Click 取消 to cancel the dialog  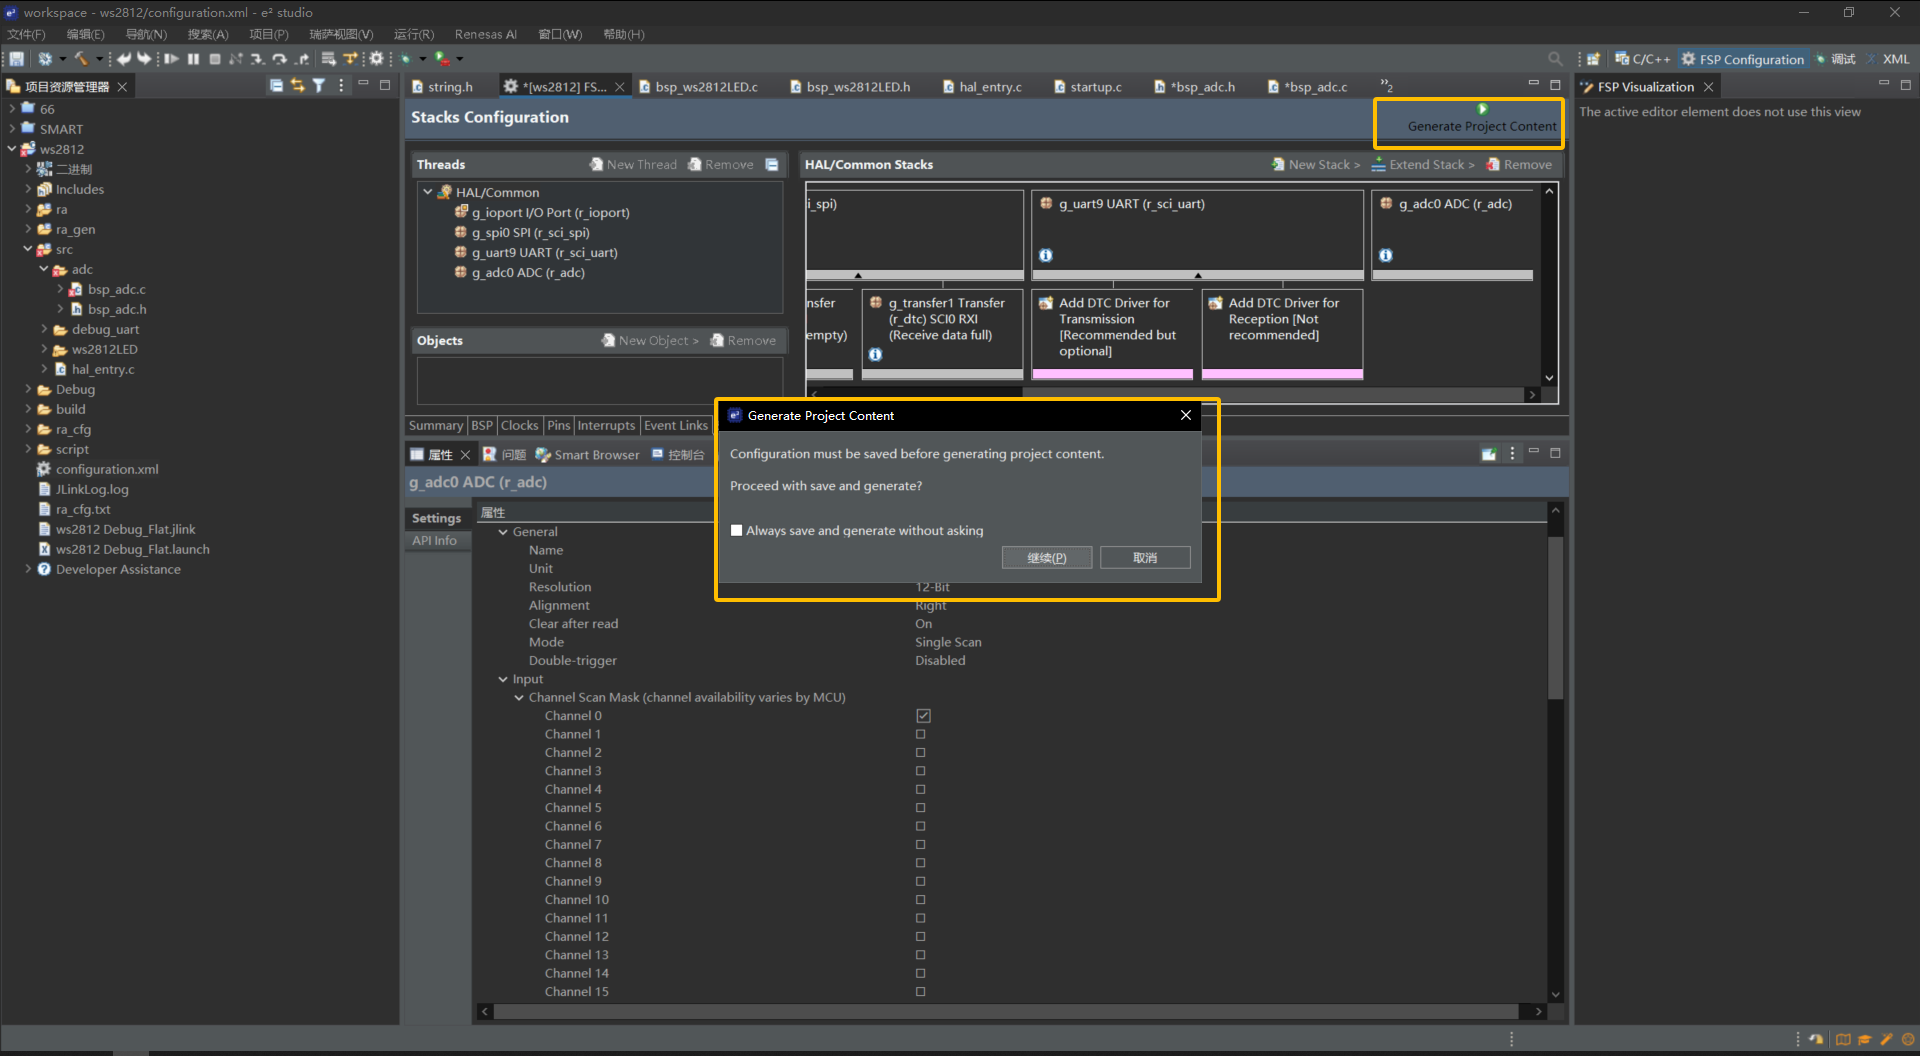pyautogui.click(x=1145, y=558)
